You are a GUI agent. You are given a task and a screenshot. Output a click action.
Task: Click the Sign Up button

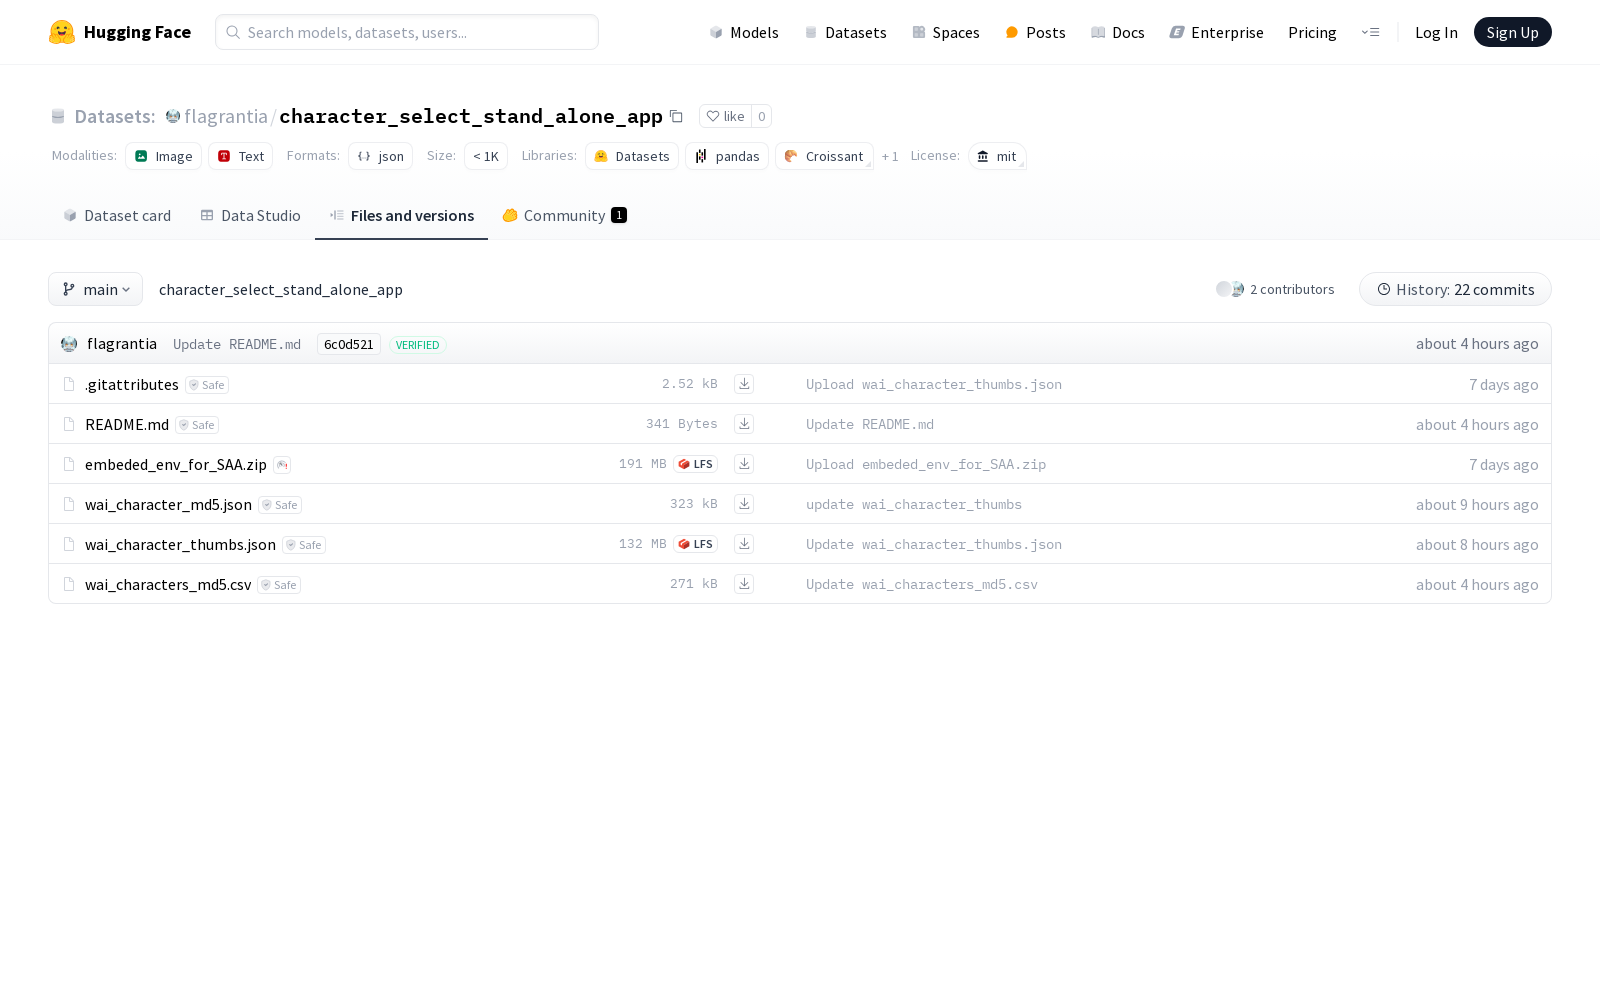click(1512, 32)
